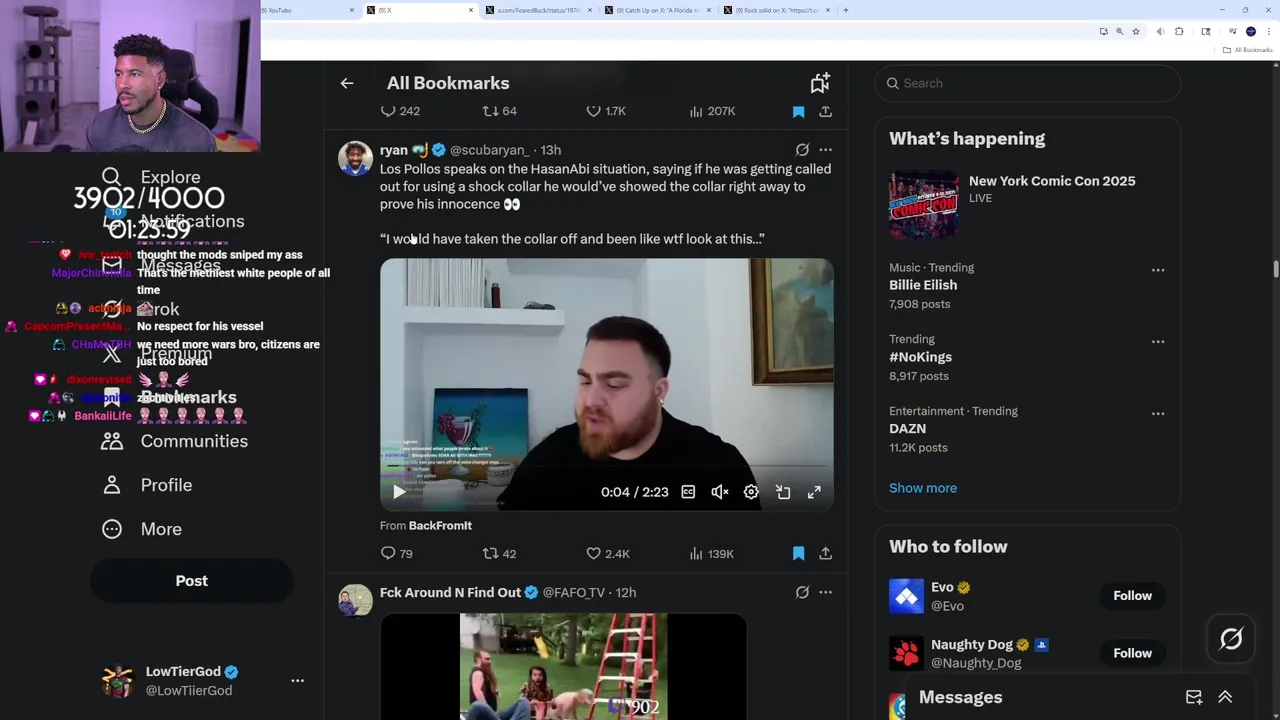The image size is (1280, 720).
Task: Open Profile in the sidebar
Action: point(147,485)
